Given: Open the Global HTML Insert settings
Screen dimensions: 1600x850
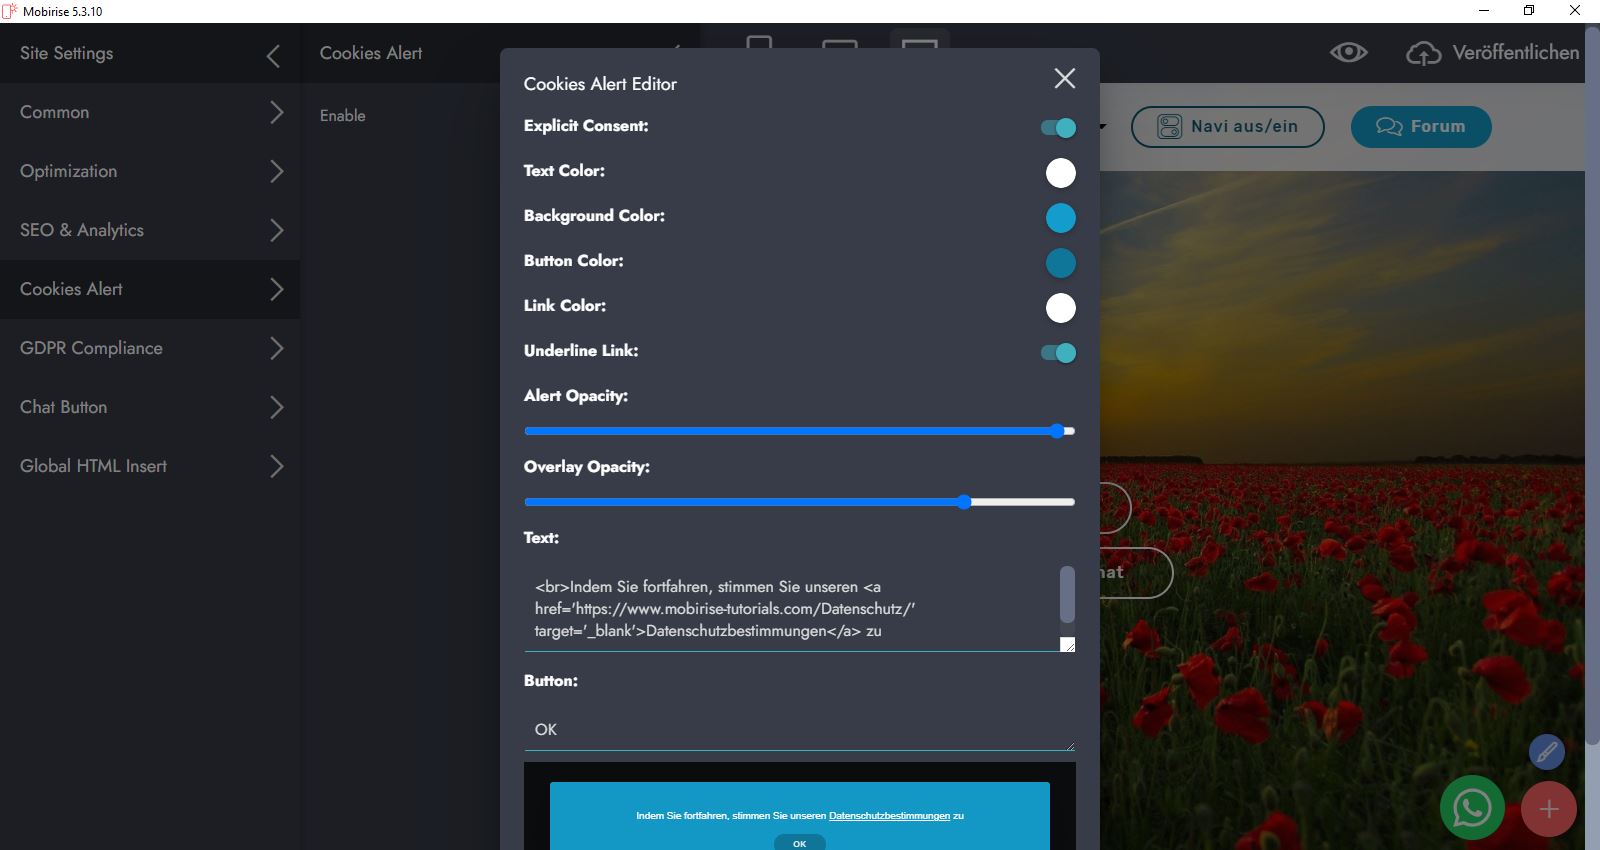Looking at the screenshot, I should tap(150, 466).
